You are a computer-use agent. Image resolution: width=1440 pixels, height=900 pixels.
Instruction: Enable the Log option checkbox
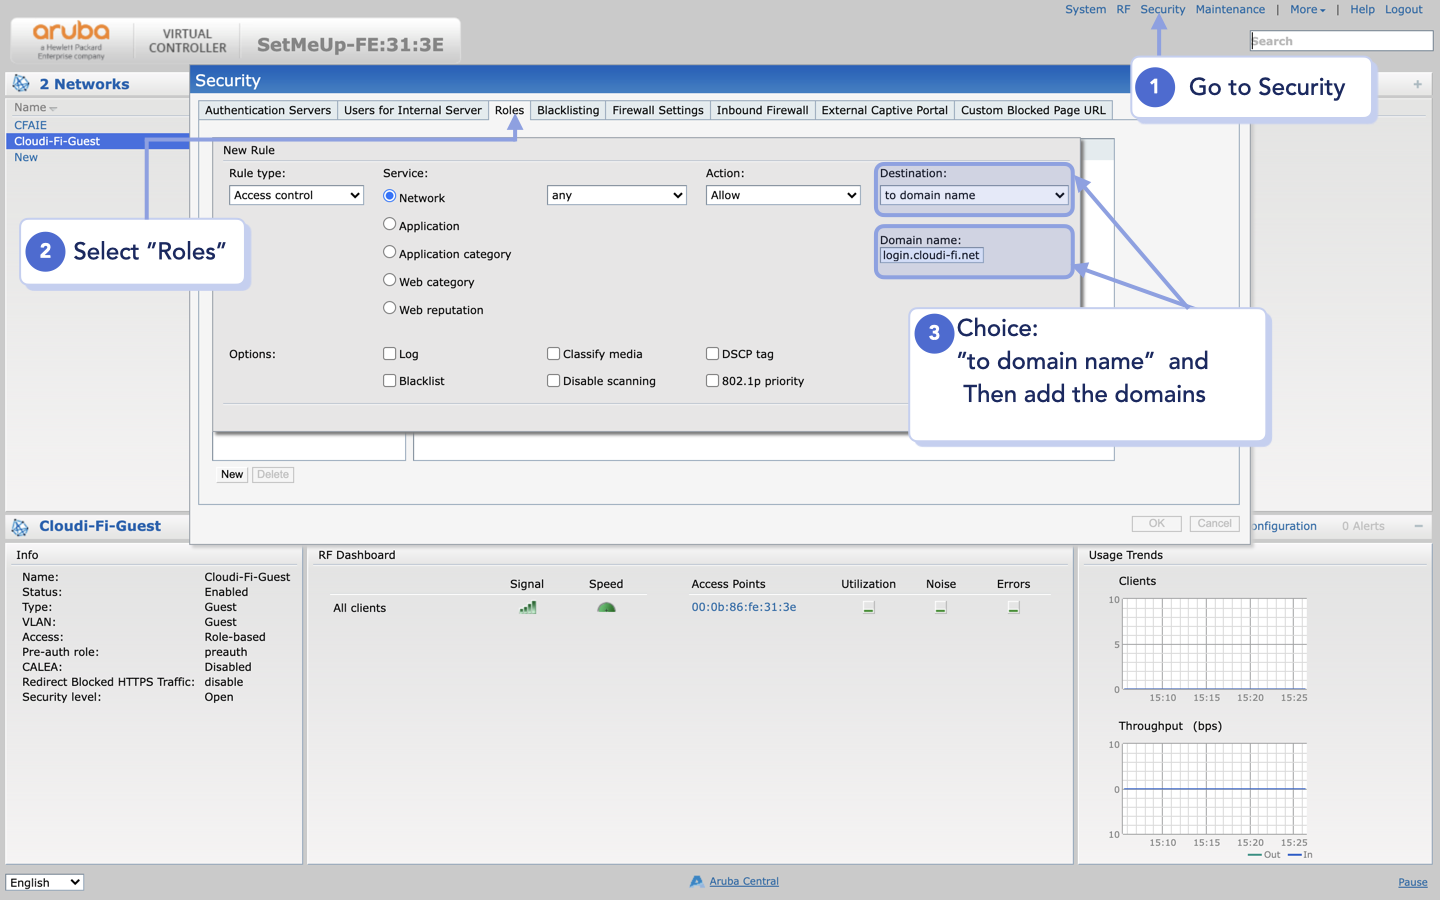(x=389, y=353)
